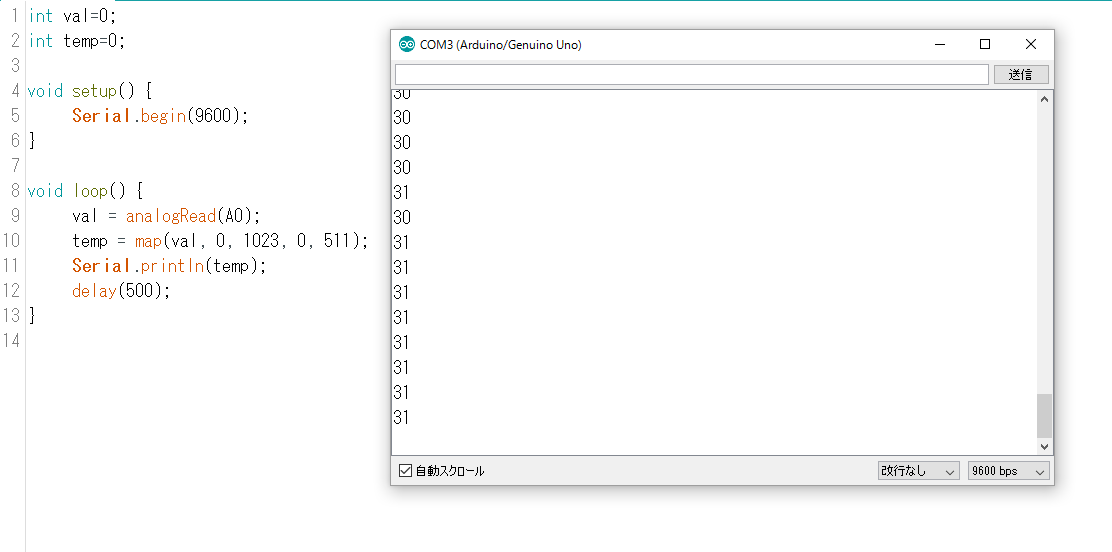This screenshot has width=1112, height=552.
Task: Click the scroll up arrow in serial monitor
Action: (x=1044, y=99)
